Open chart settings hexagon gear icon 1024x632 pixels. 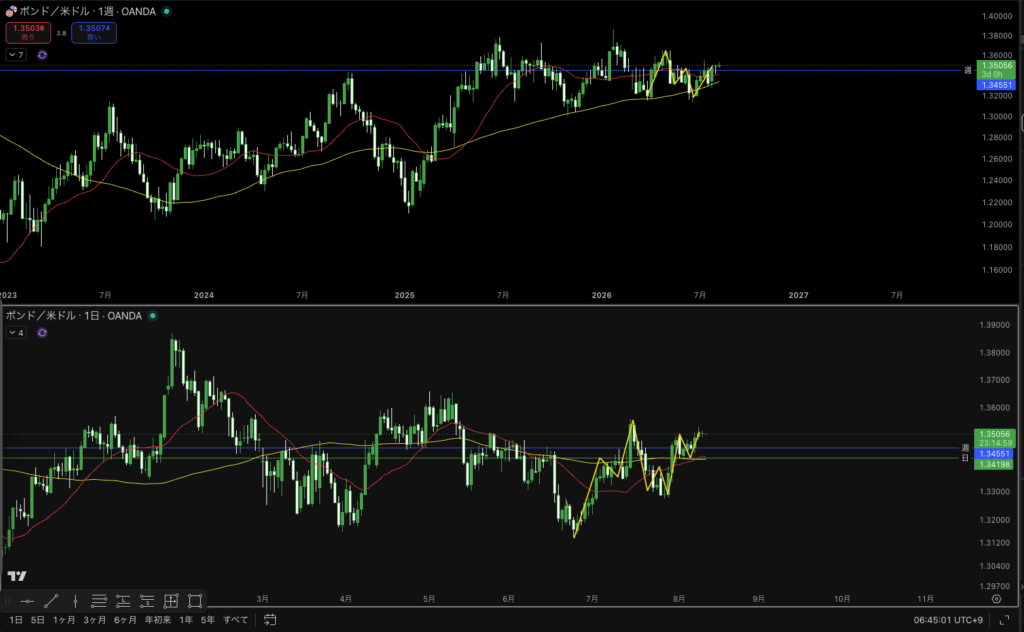996,599
